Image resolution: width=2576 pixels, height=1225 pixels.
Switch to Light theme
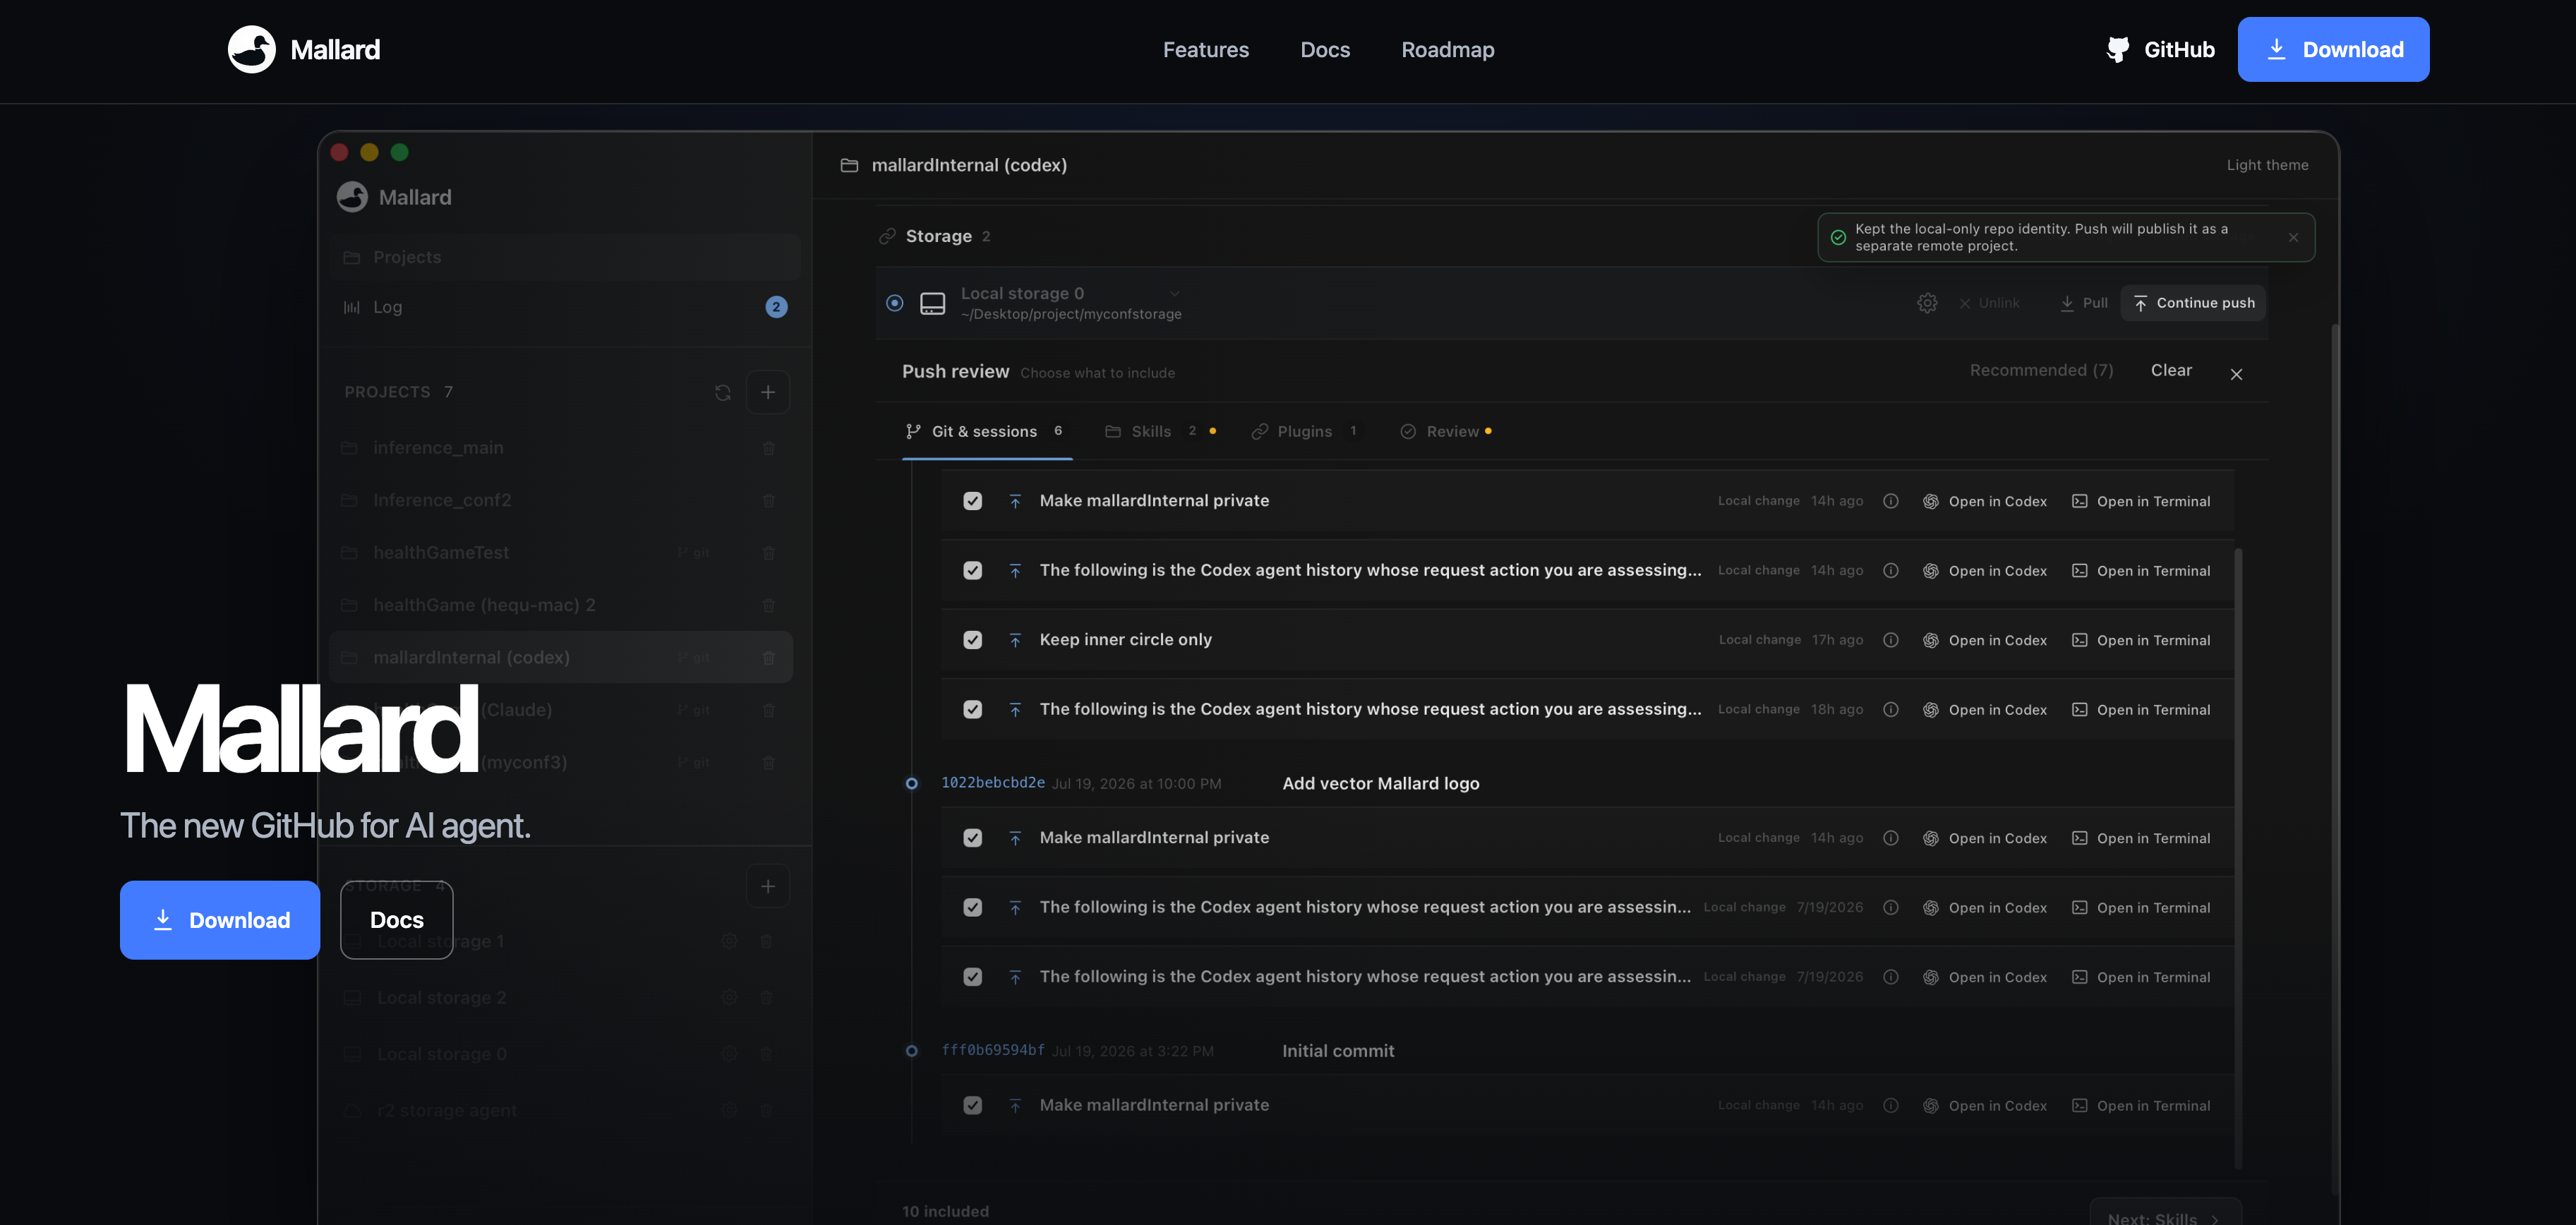pos(2267,165)
